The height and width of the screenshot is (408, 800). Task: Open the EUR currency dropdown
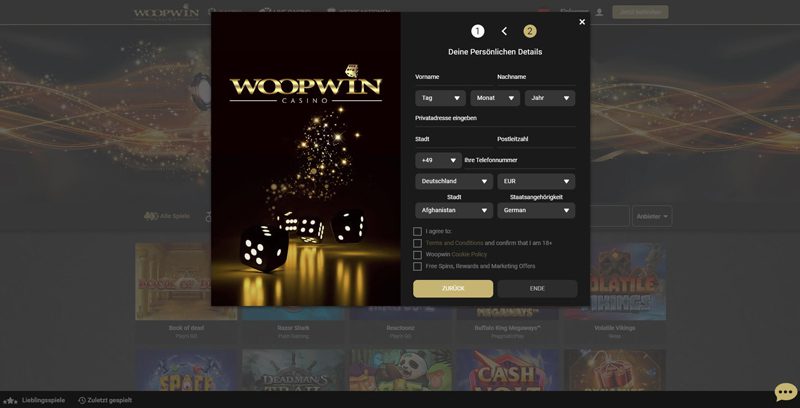coord(536,181)
